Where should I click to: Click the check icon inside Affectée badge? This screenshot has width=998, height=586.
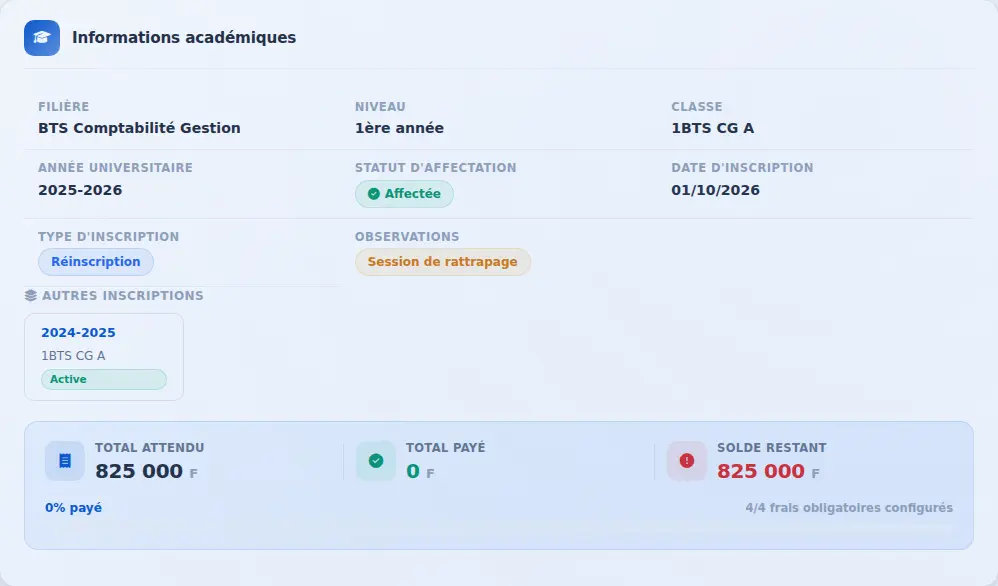[374, 194]
